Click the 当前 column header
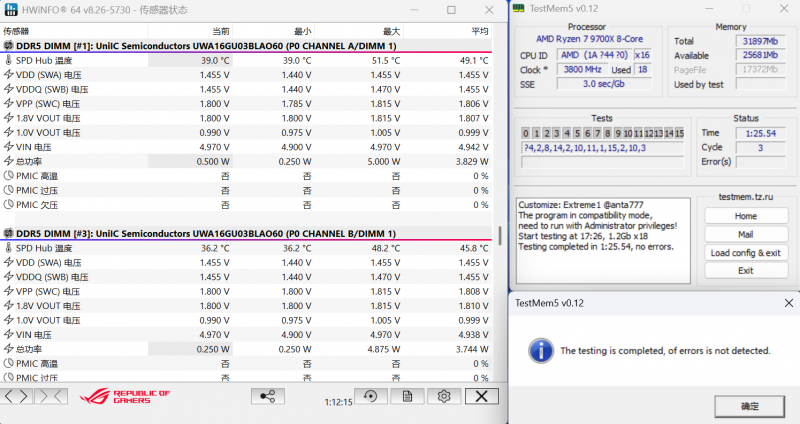 [221, 31]
